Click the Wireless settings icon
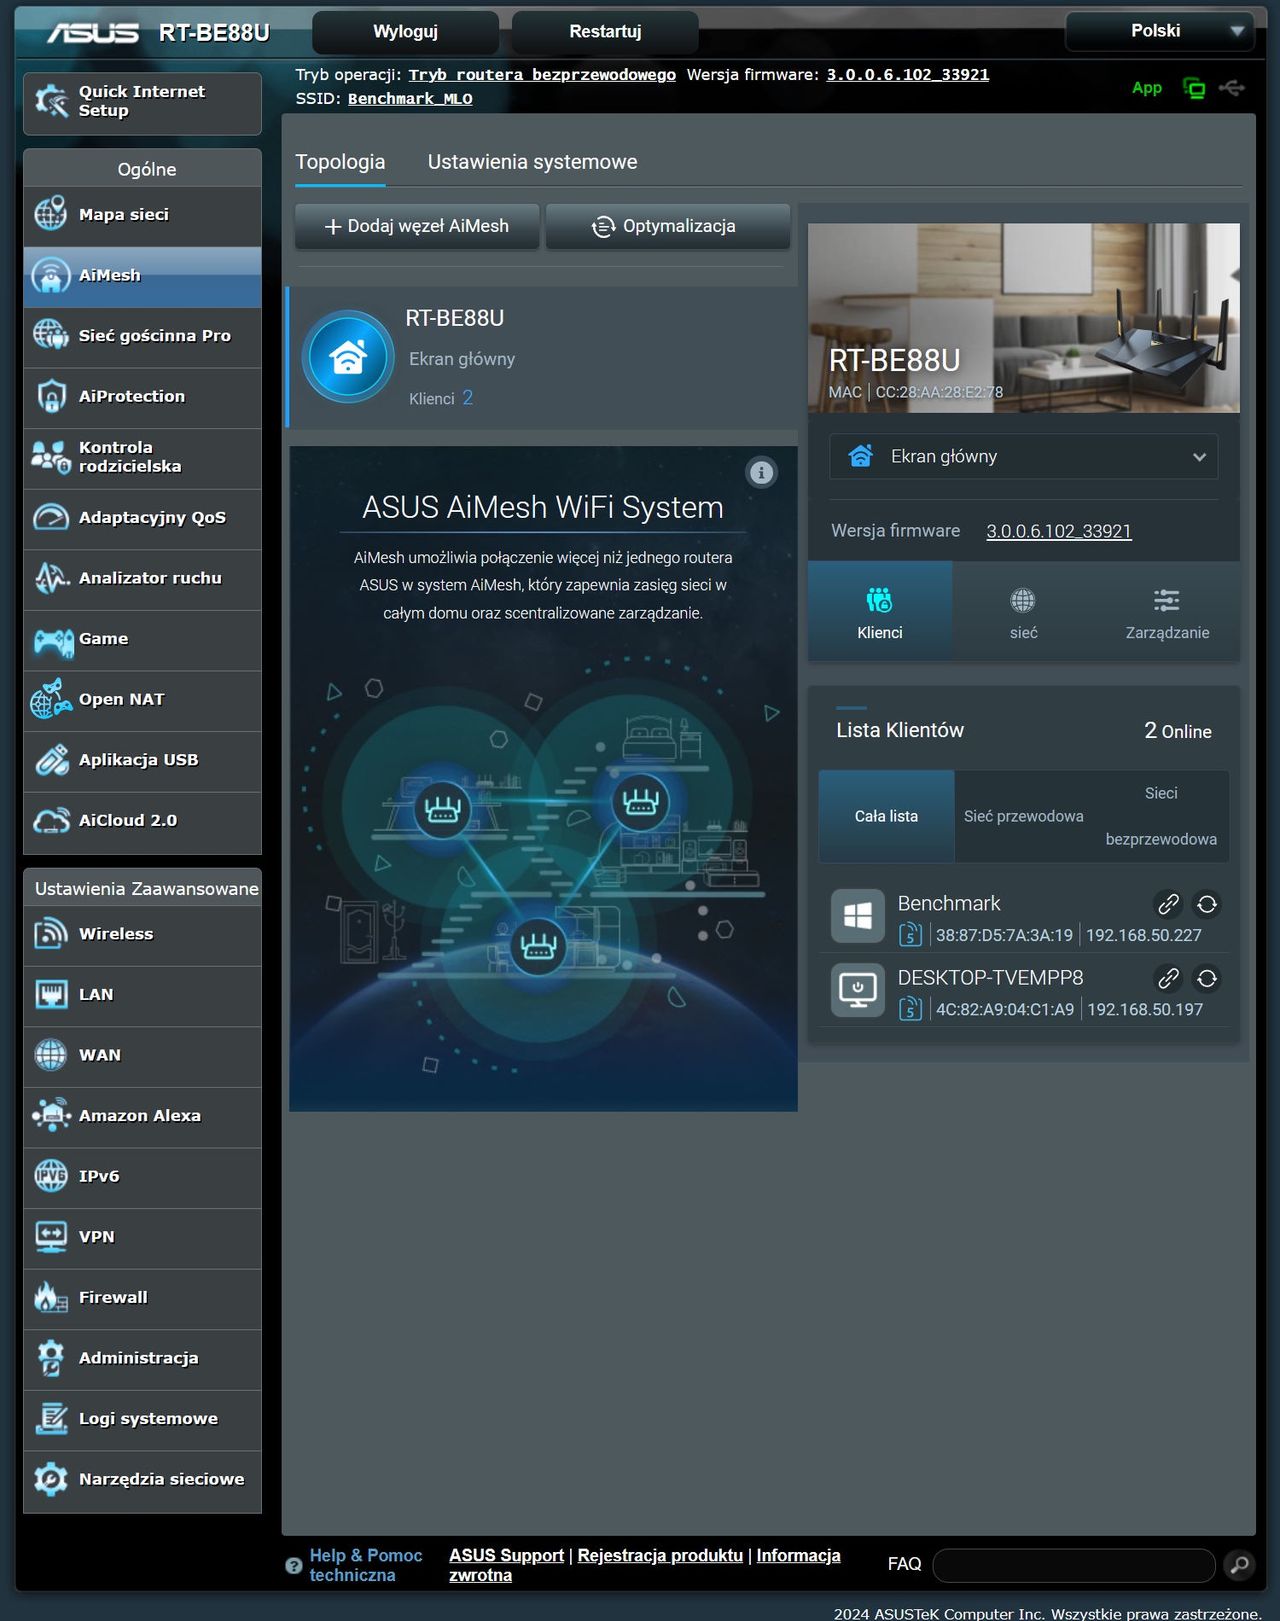 click(51, 934)
